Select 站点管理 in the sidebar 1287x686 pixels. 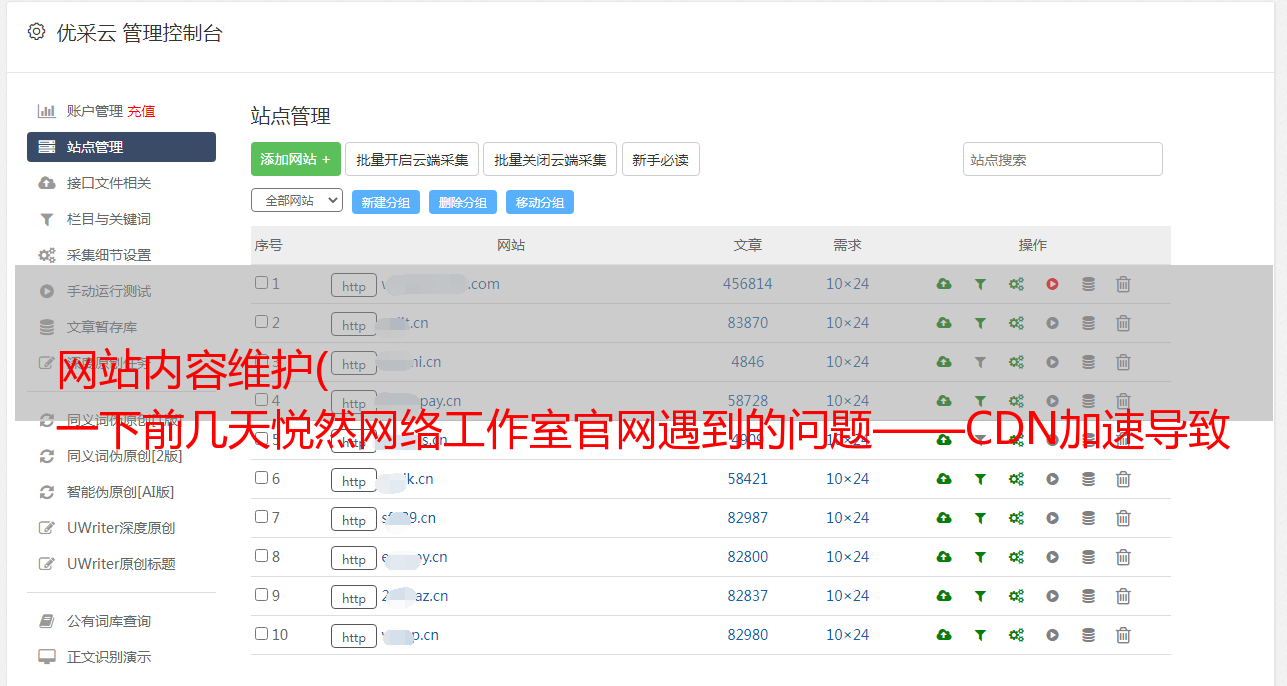point(121,147)
